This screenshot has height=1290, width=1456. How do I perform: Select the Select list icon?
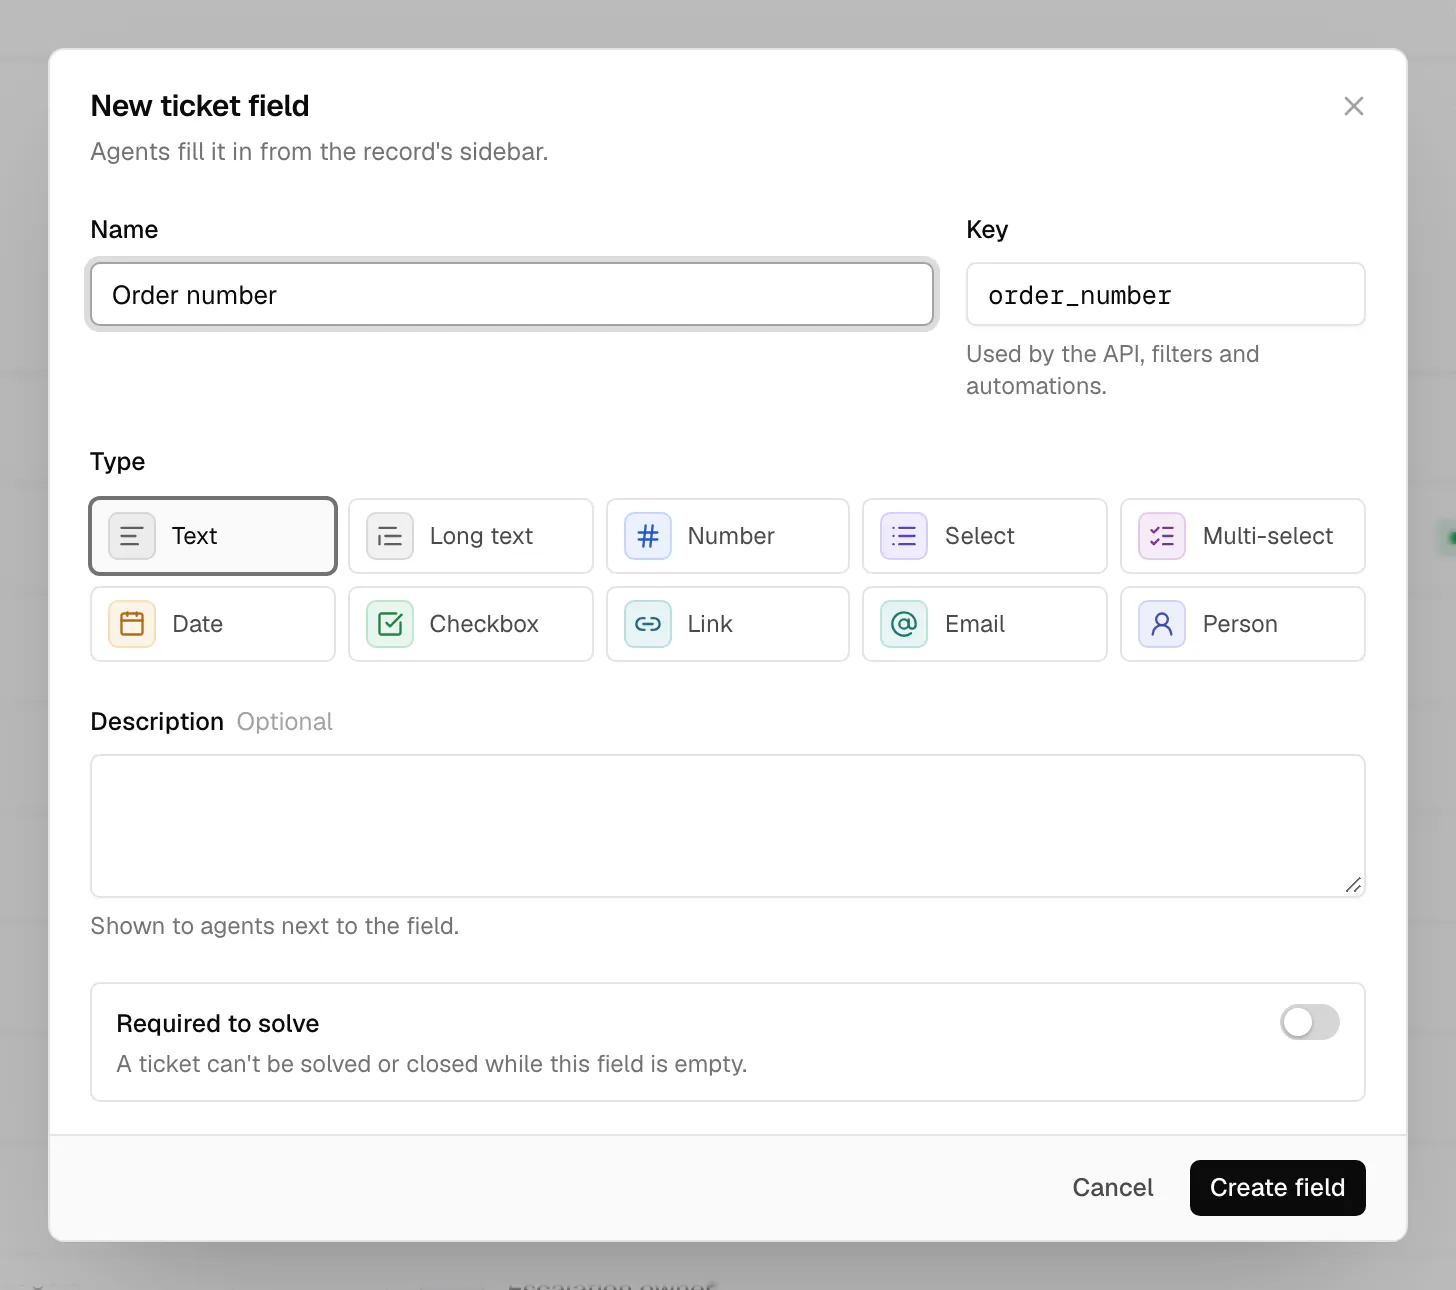coord(904,536)
